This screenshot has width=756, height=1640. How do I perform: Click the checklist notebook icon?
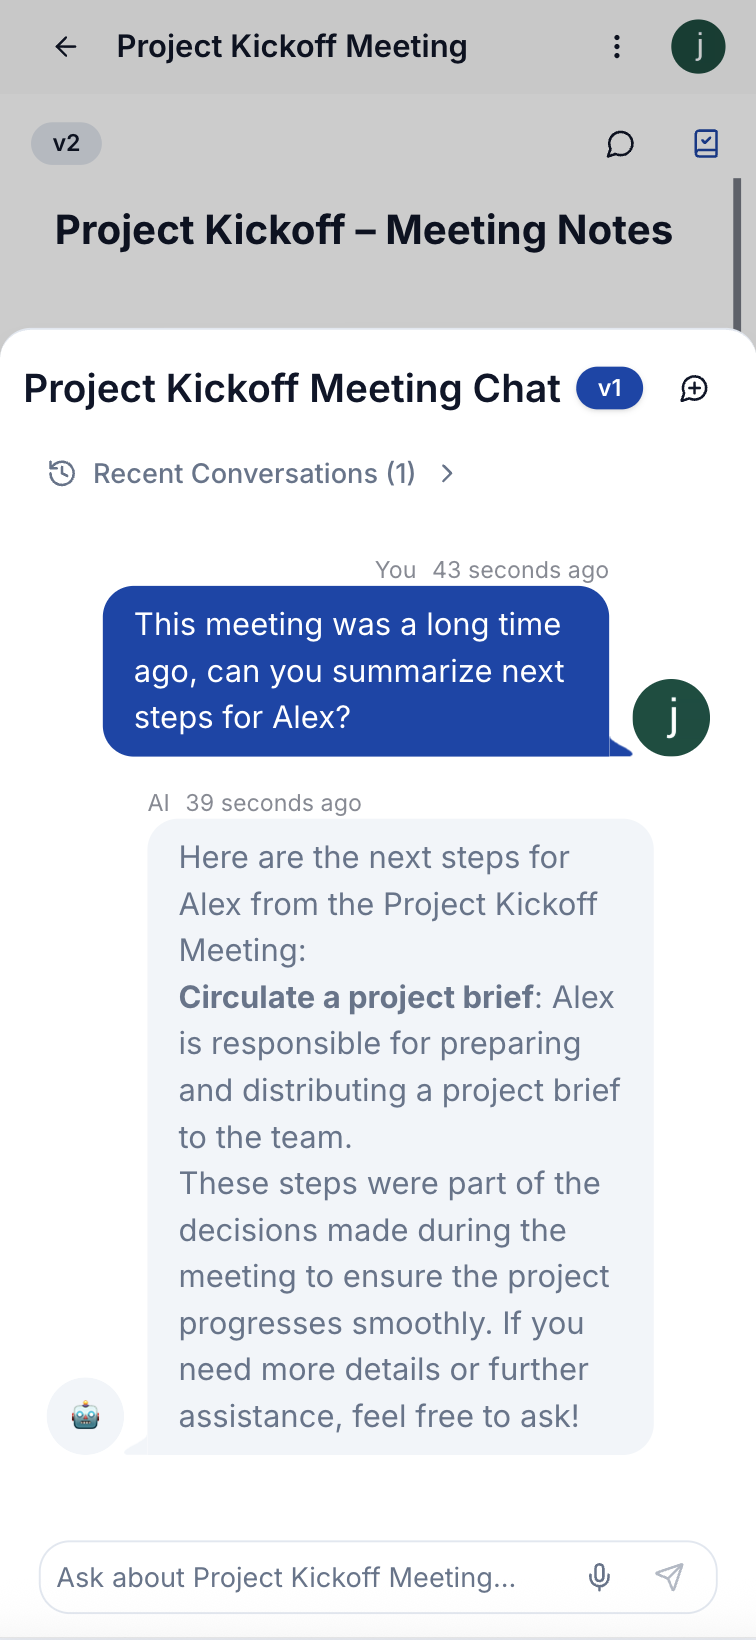pyautogui.click(x=706, y=144)
